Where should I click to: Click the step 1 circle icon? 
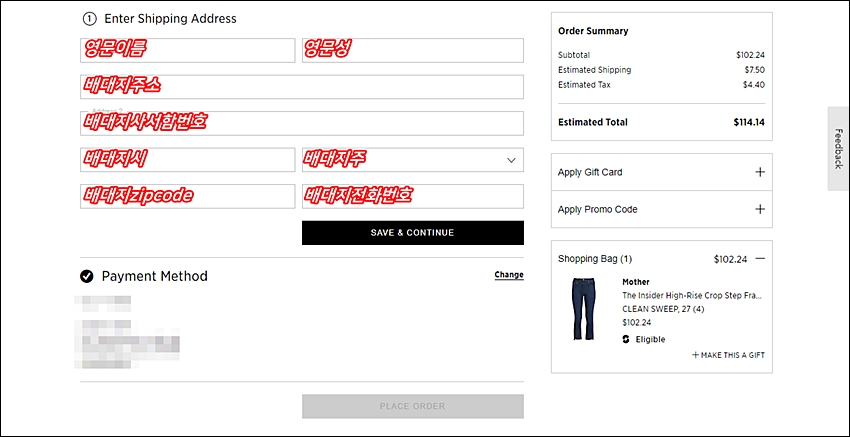click(89, 19)
